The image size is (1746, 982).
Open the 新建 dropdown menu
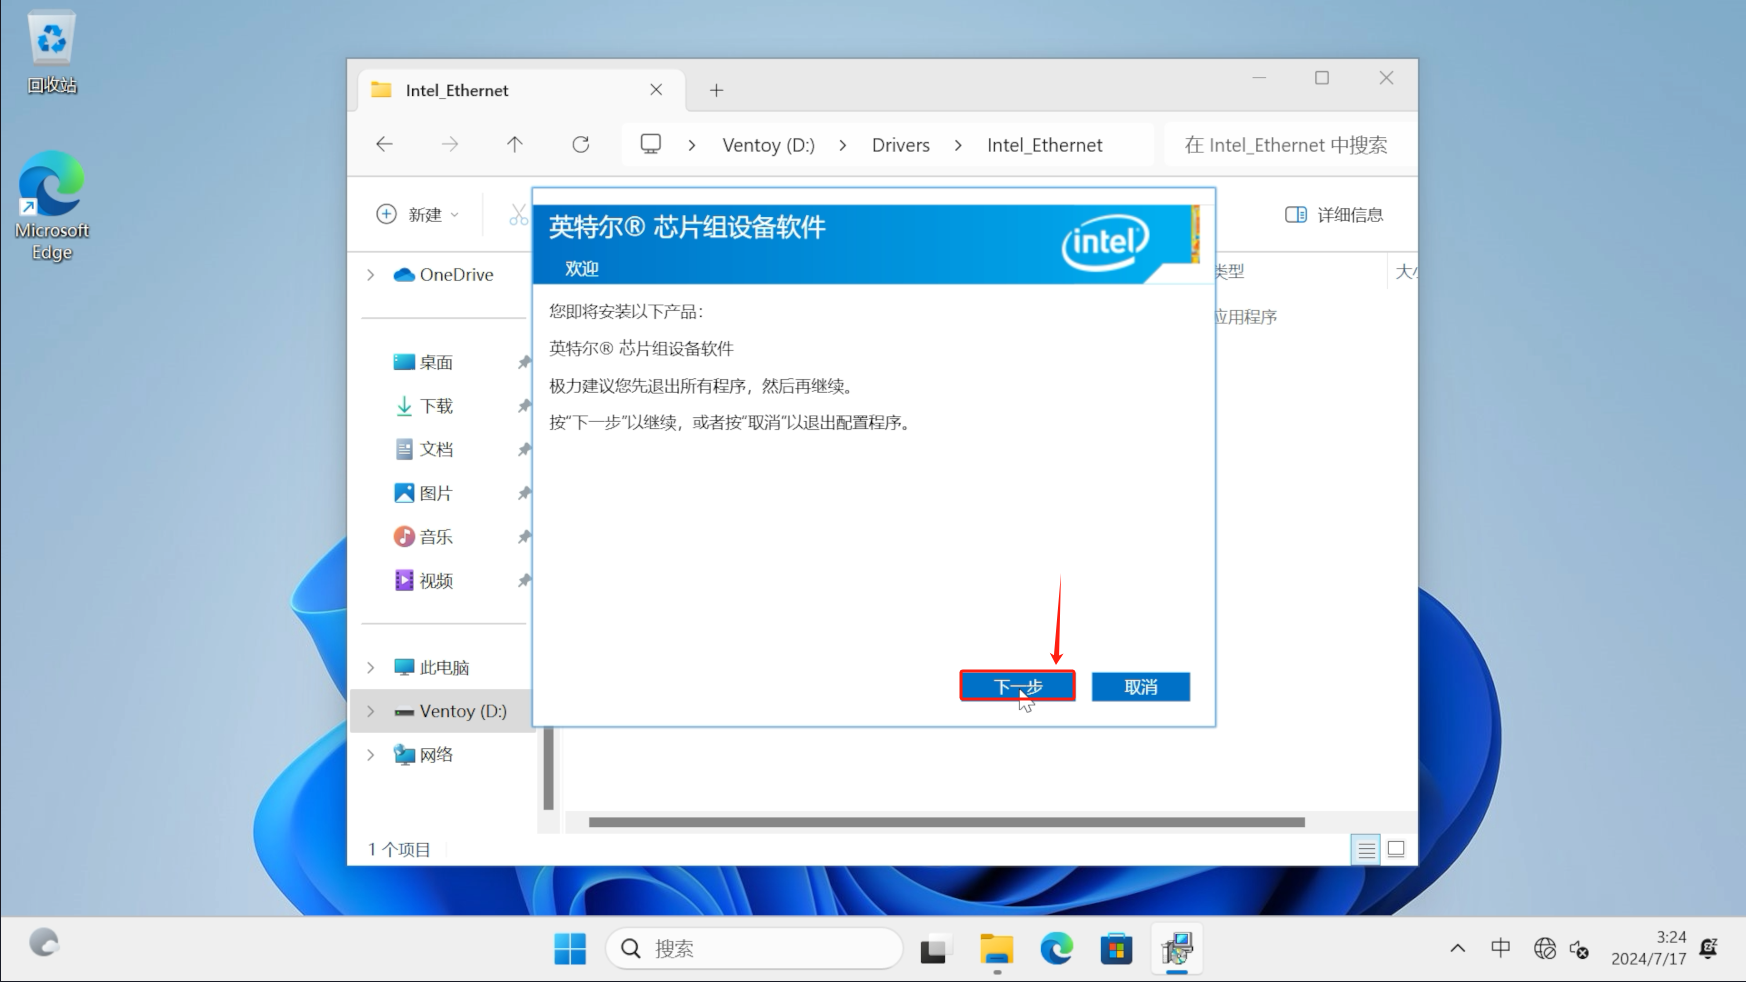coord(418,214)
